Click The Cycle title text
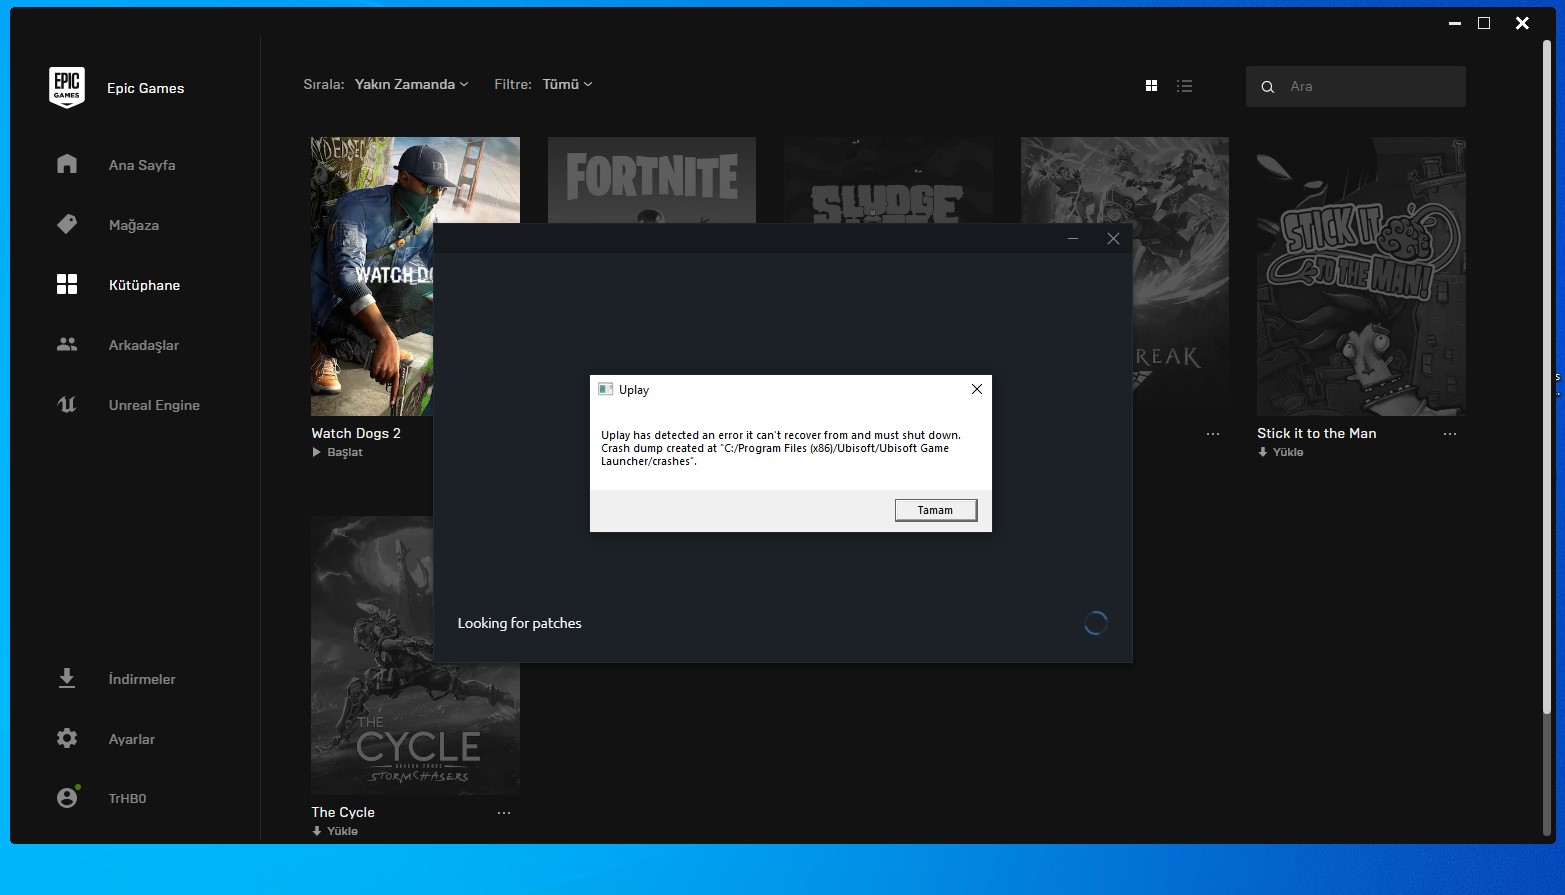 [x=343, y=812]
